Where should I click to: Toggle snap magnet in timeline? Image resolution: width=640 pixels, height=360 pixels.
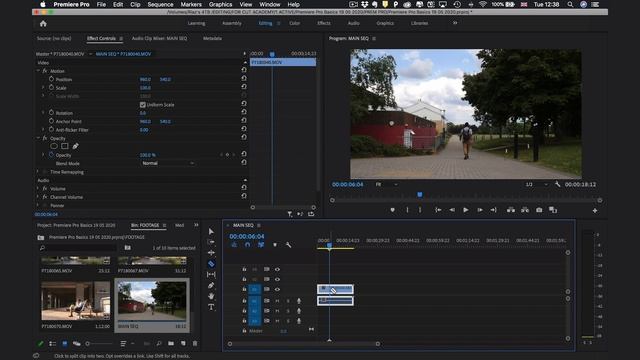(x=247, y=245)
